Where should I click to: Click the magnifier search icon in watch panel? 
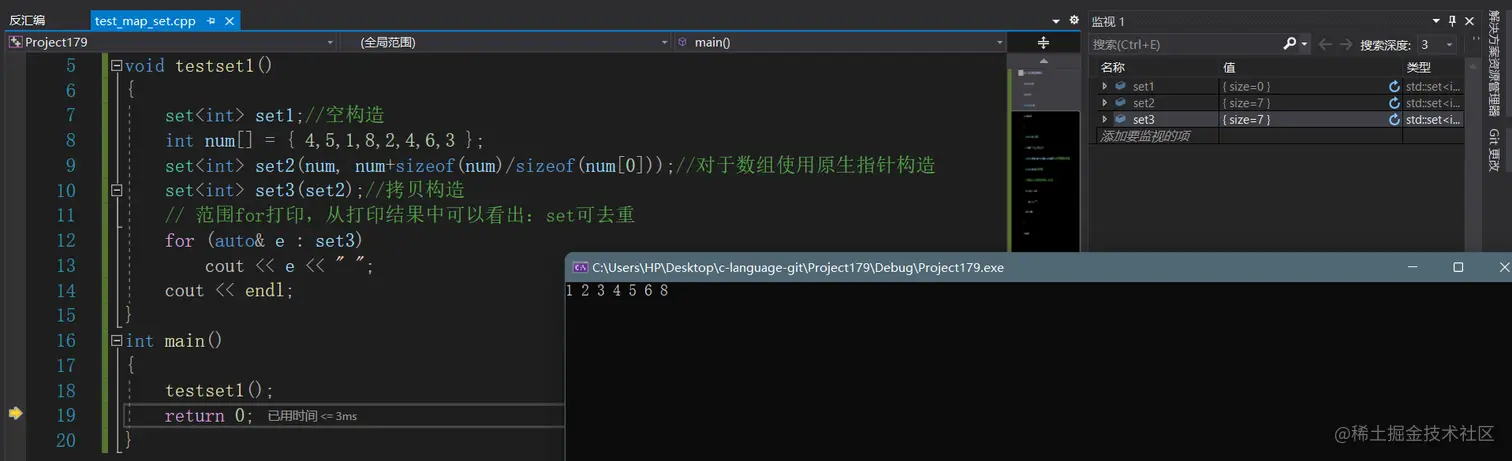point(1290,44)
